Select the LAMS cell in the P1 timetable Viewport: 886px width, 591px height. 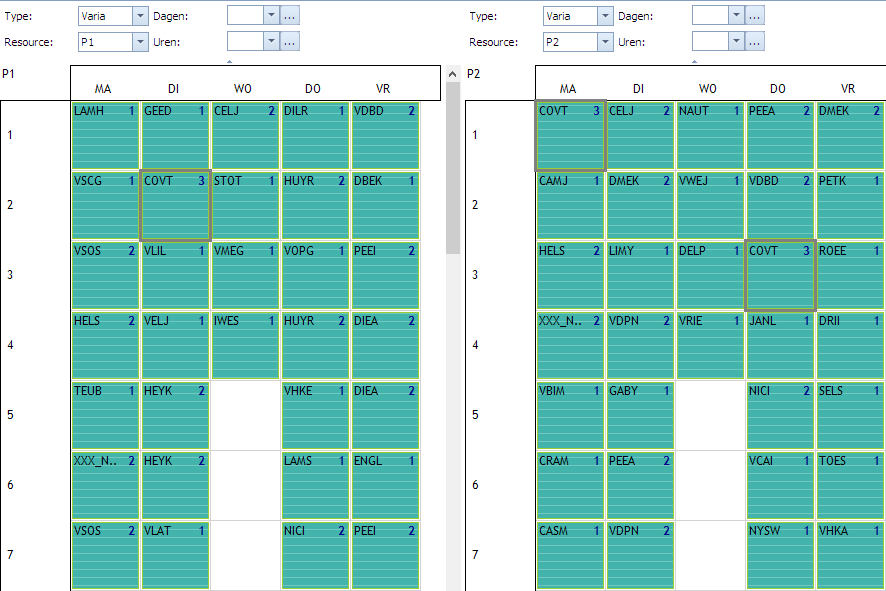point(315,486)
